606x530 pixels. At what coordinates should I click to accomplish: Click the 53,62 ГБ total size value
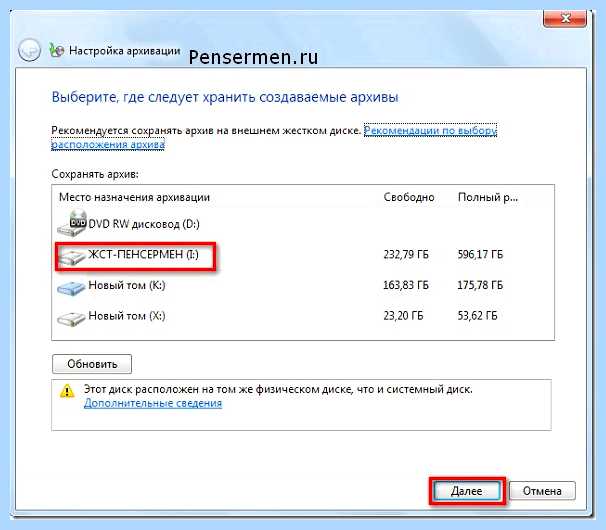(478, 316)
